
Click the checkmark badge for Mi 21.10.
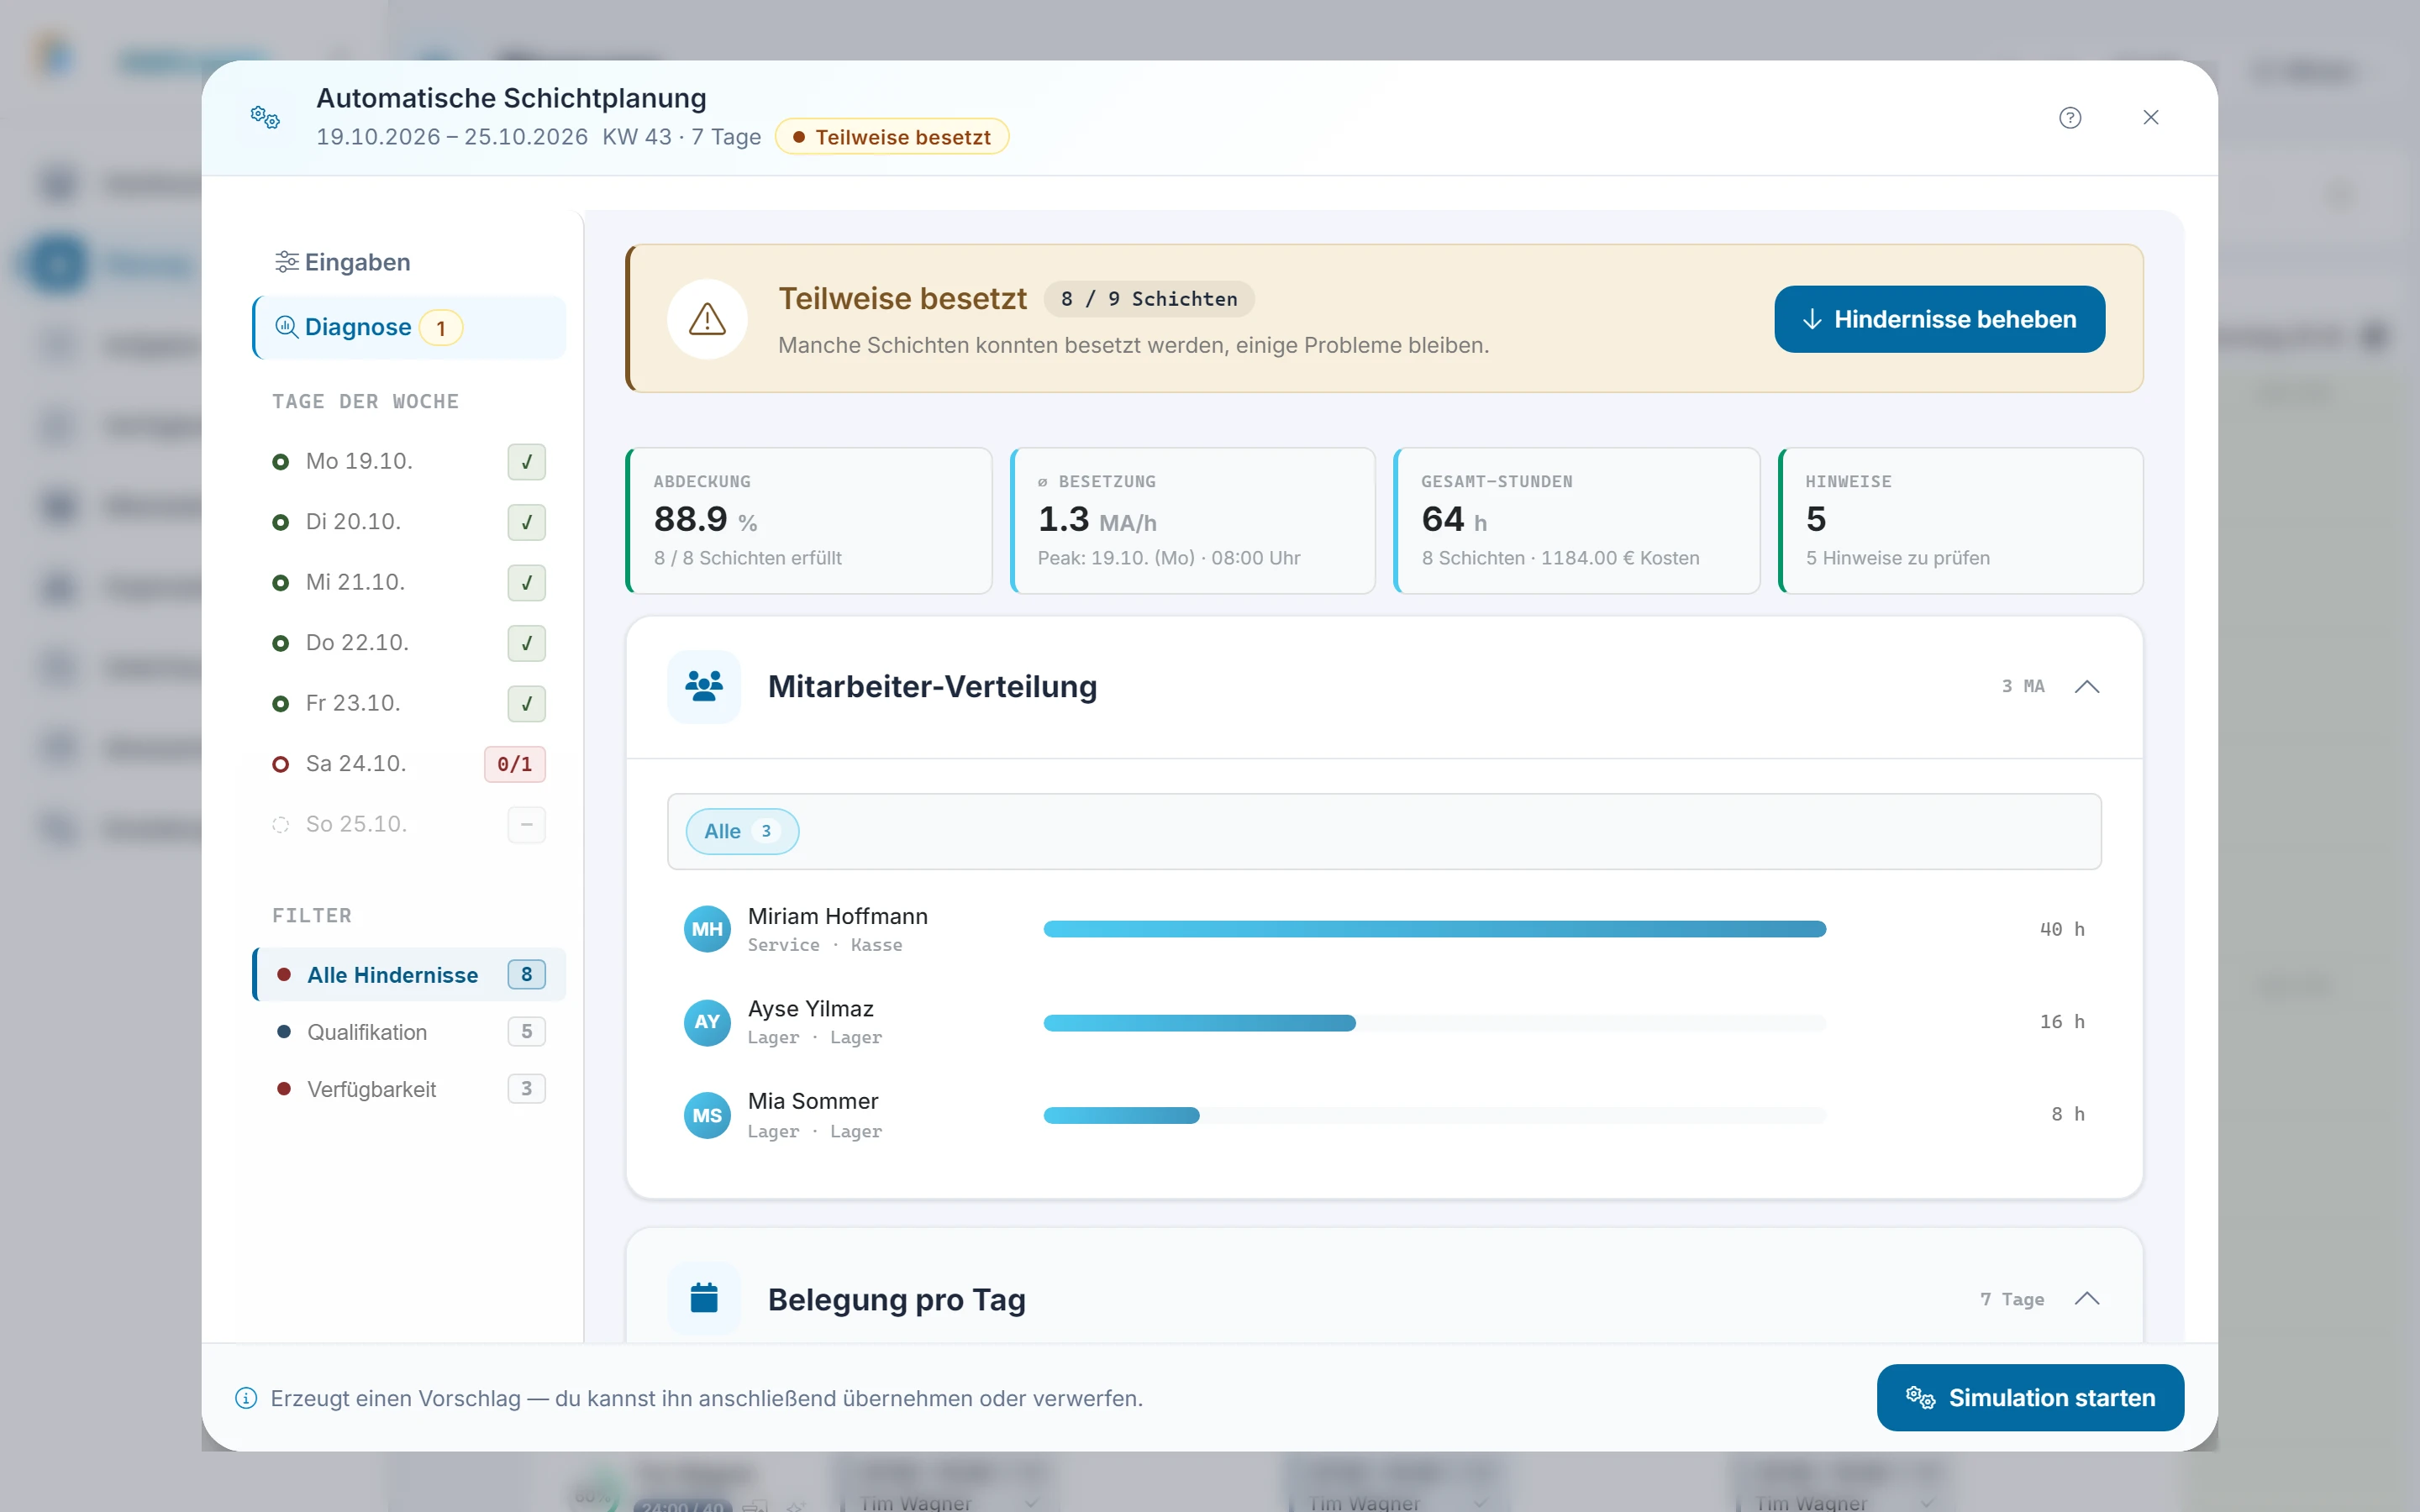(x=526, y=583)
